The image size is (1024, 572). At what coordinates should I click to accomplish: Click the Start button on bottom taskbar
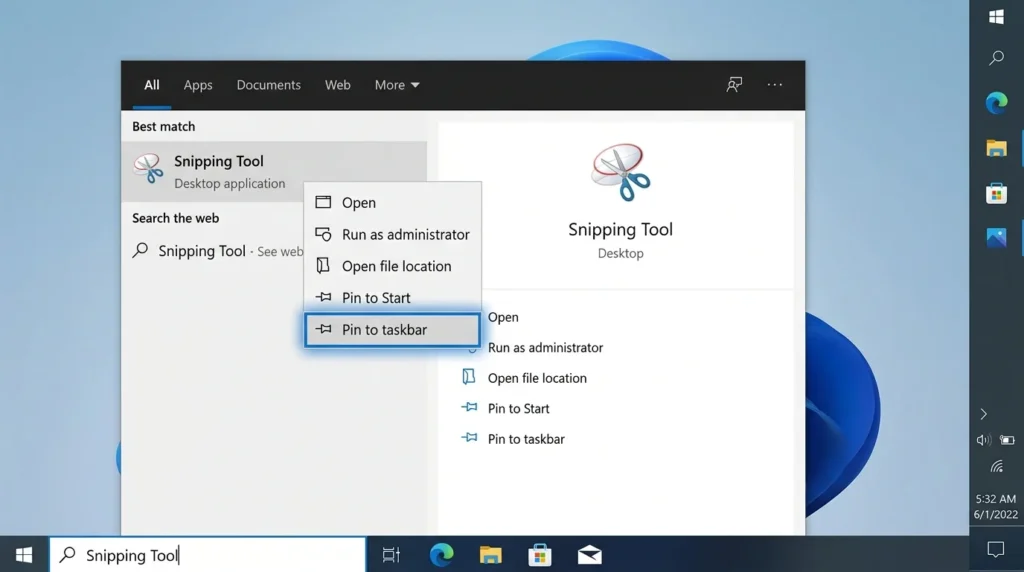coord(24,555)
